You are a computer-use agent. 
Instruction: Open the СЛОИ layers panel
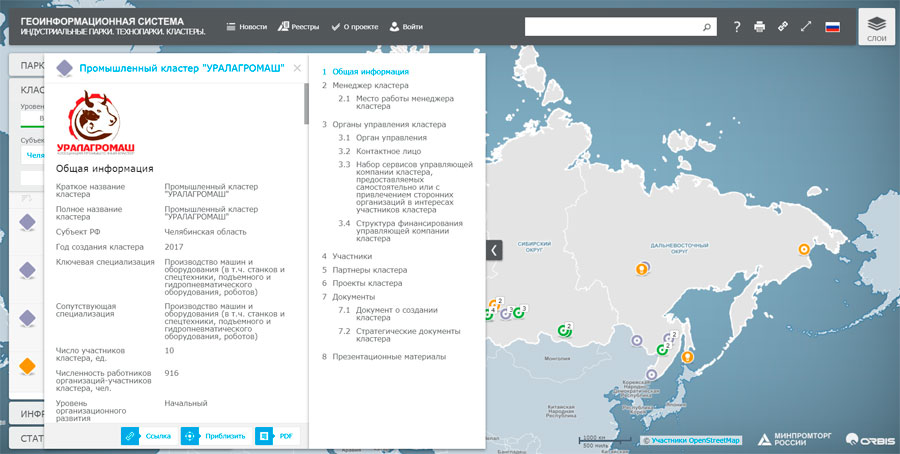[876, 27]
